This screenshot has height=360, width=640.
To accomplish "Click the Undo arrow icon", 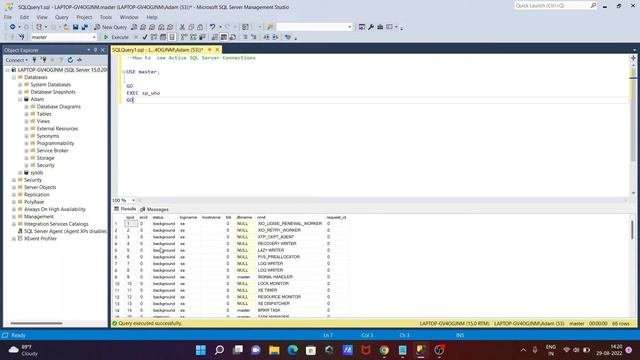I will pyautogui.click(x=212, y=27).
